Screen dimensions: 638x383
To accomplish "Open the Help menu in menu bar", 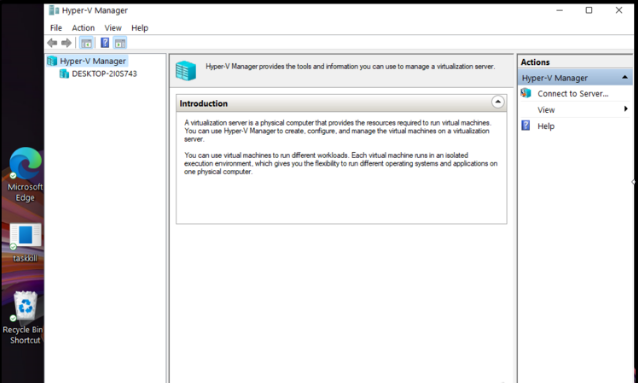I will pos(140,28).
